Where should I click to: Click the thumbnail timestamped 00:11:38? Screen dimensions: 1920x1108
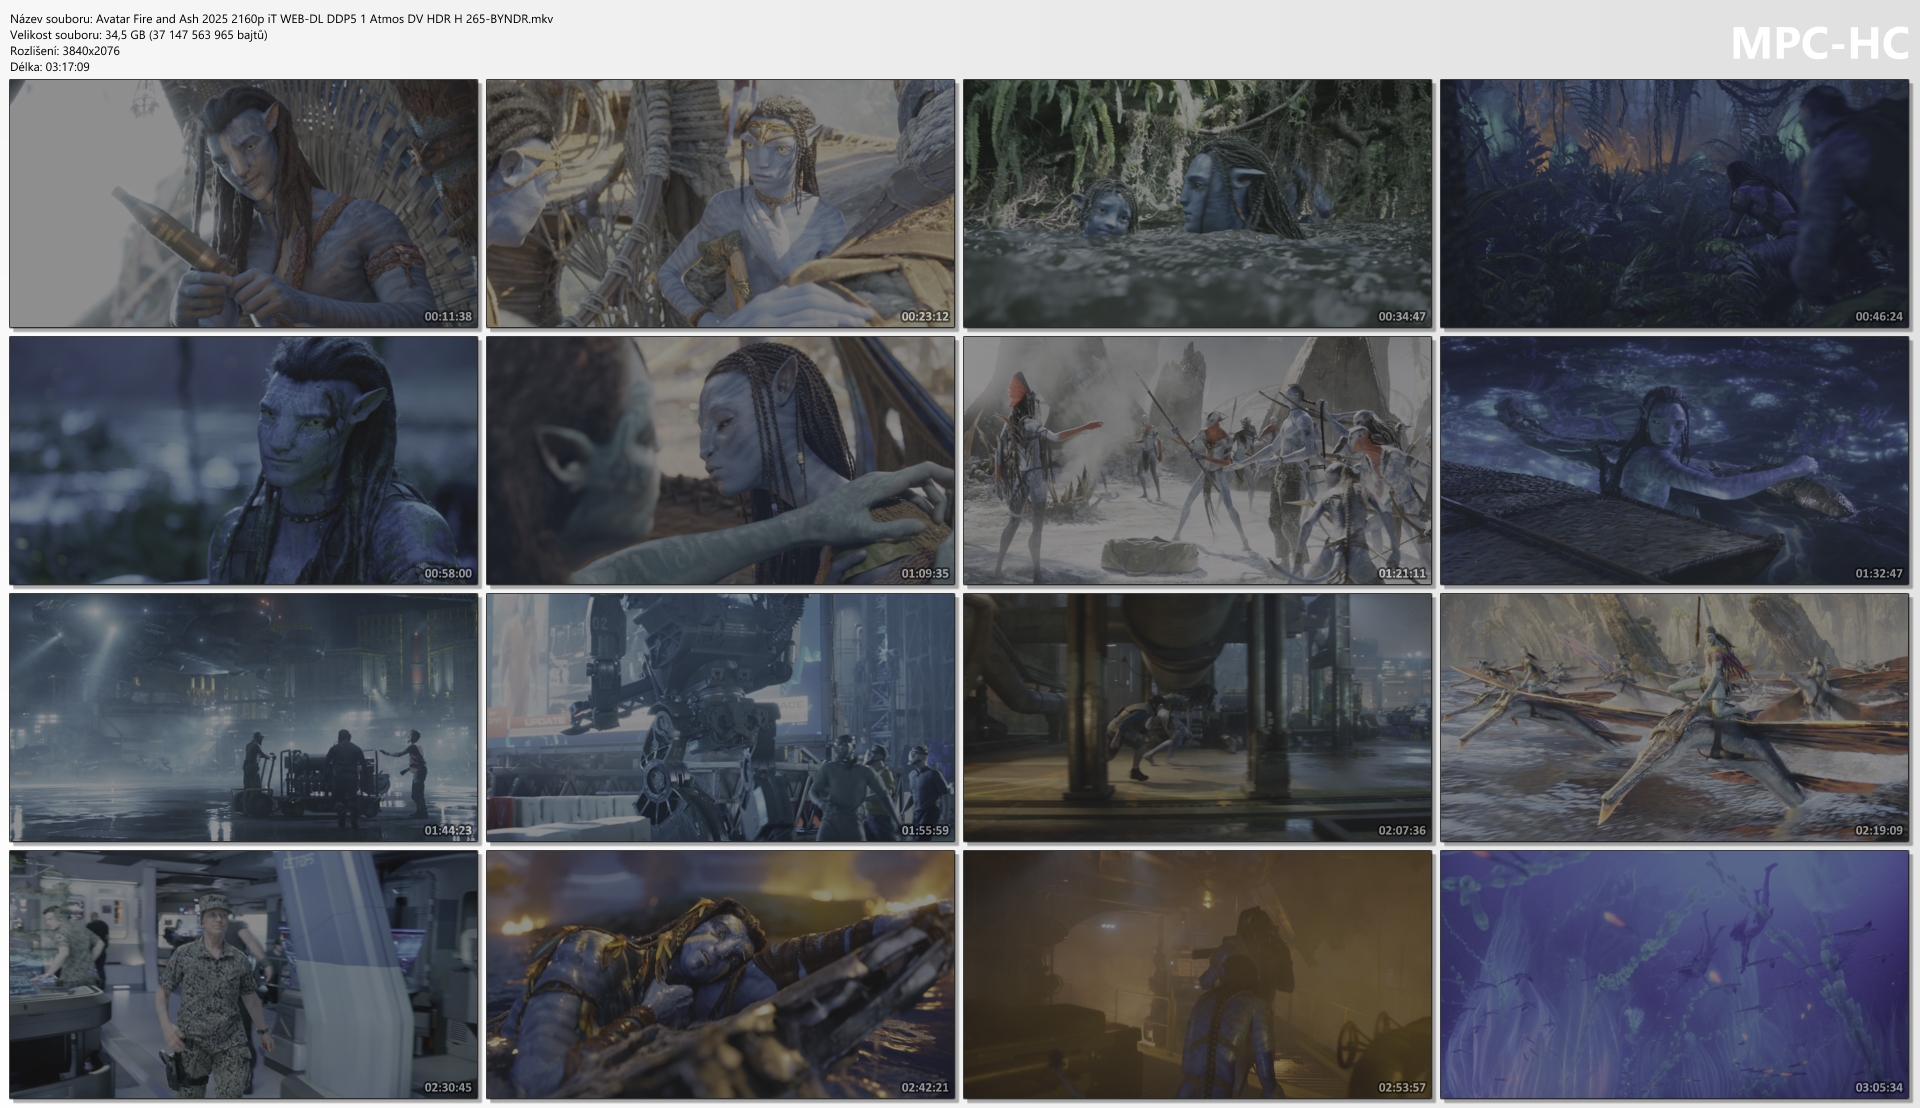[243, 203]
